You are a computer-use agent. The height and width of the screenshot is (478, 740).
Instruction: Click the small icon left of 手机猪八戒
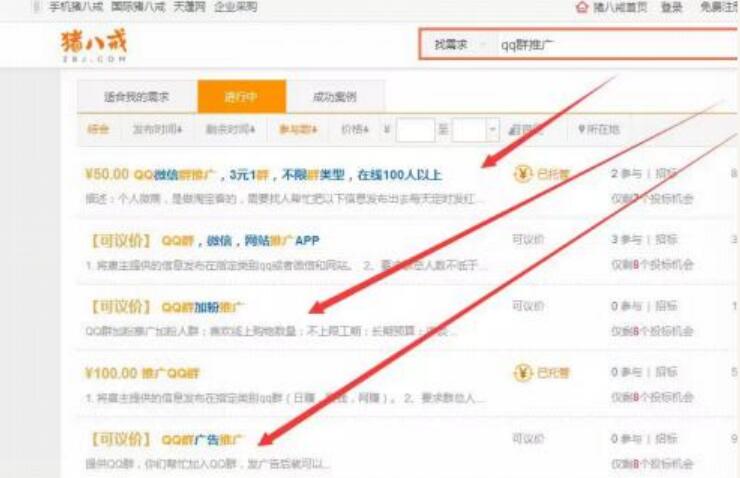tap(36, 7)
